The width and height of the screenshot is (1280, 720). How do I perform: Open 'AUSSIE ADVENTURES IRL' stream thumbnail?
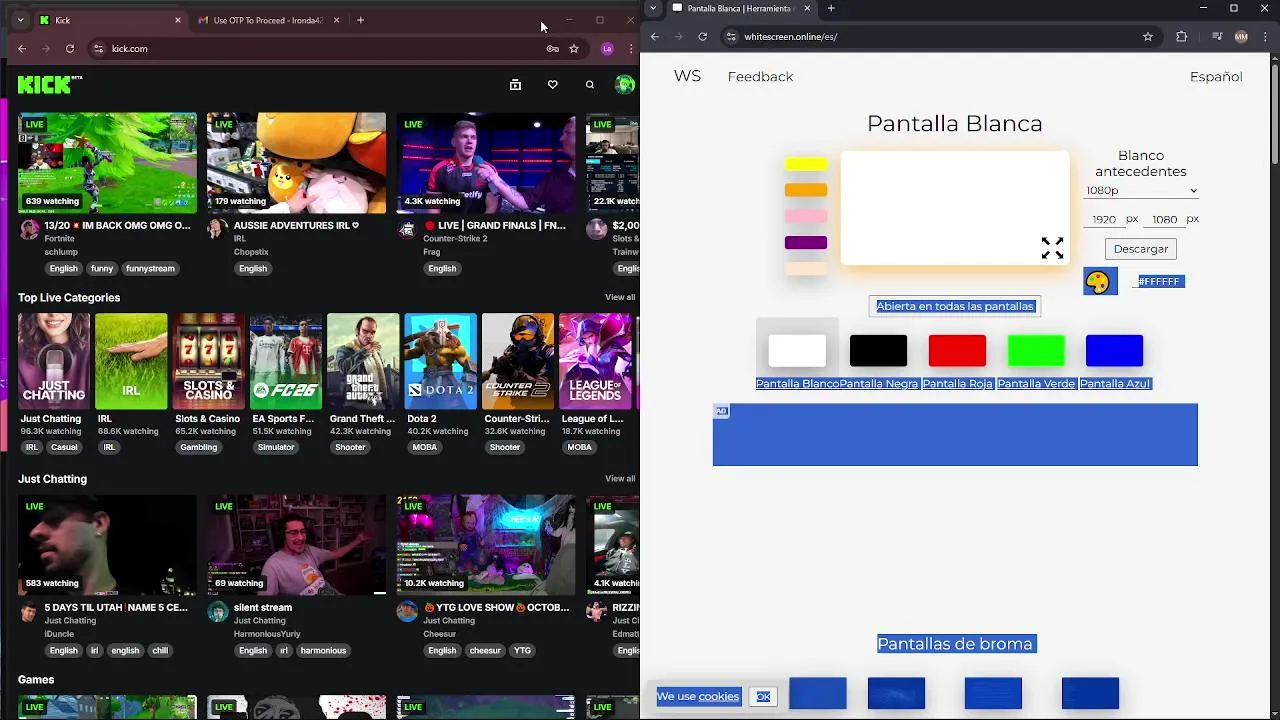[296, 163]
